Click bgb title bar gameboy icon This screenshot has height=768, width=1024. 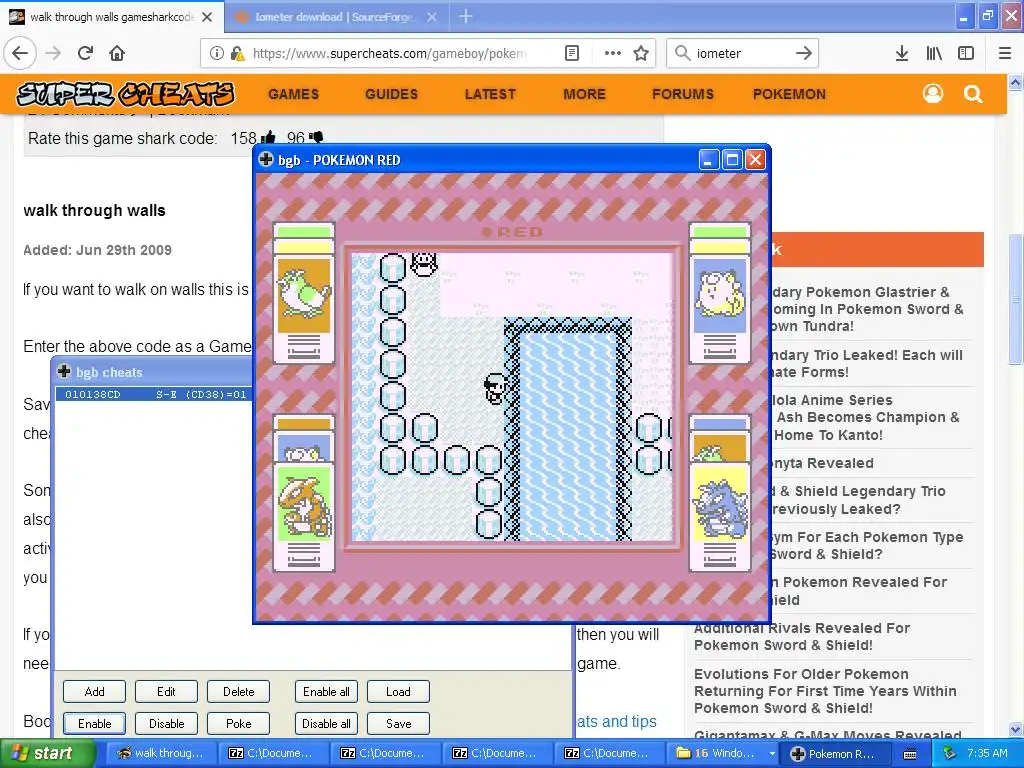[266, 159]
